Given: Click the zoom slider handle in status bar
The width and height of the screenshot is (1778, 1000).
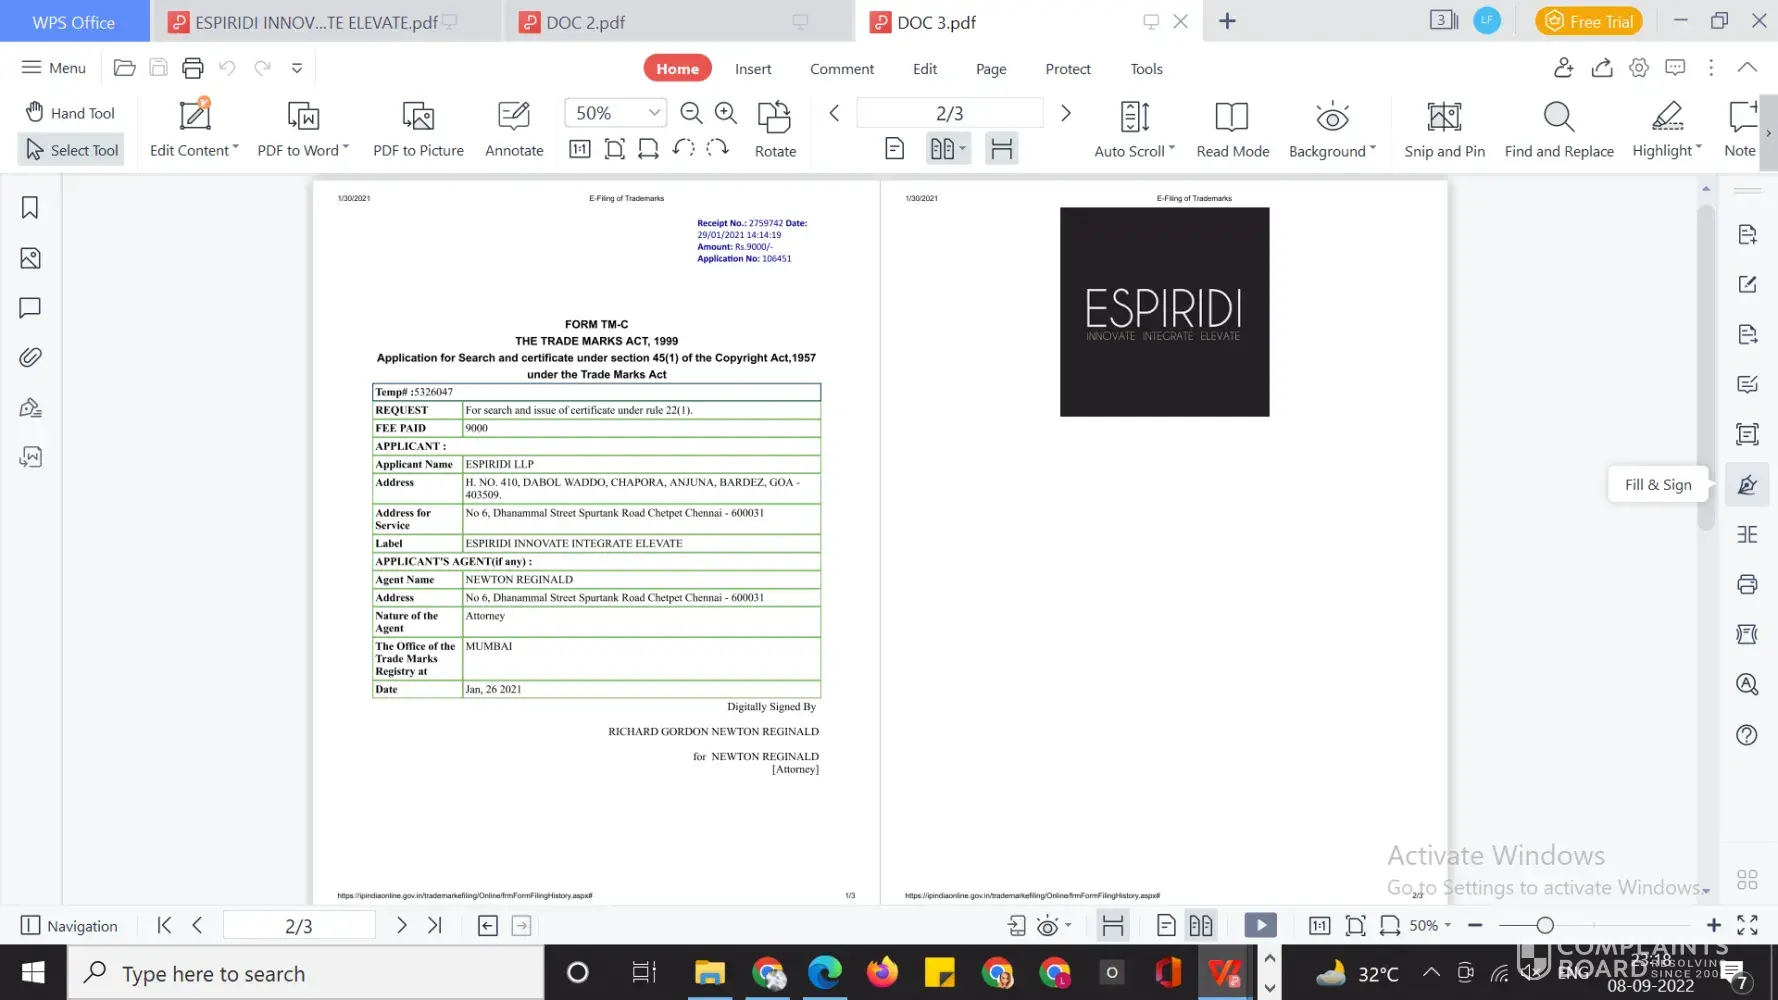Looking at the screenshot, I should (x=1545, y=926).
